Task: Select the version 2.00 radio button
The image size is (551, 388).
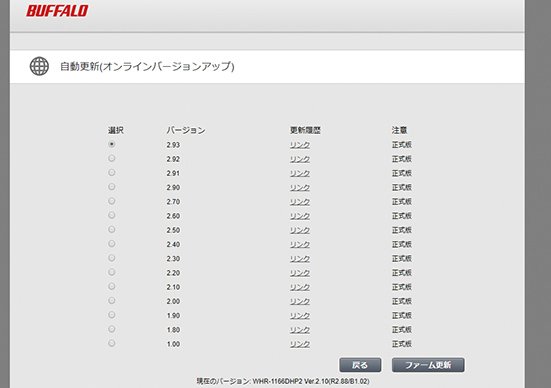Action: pos(112,300)
